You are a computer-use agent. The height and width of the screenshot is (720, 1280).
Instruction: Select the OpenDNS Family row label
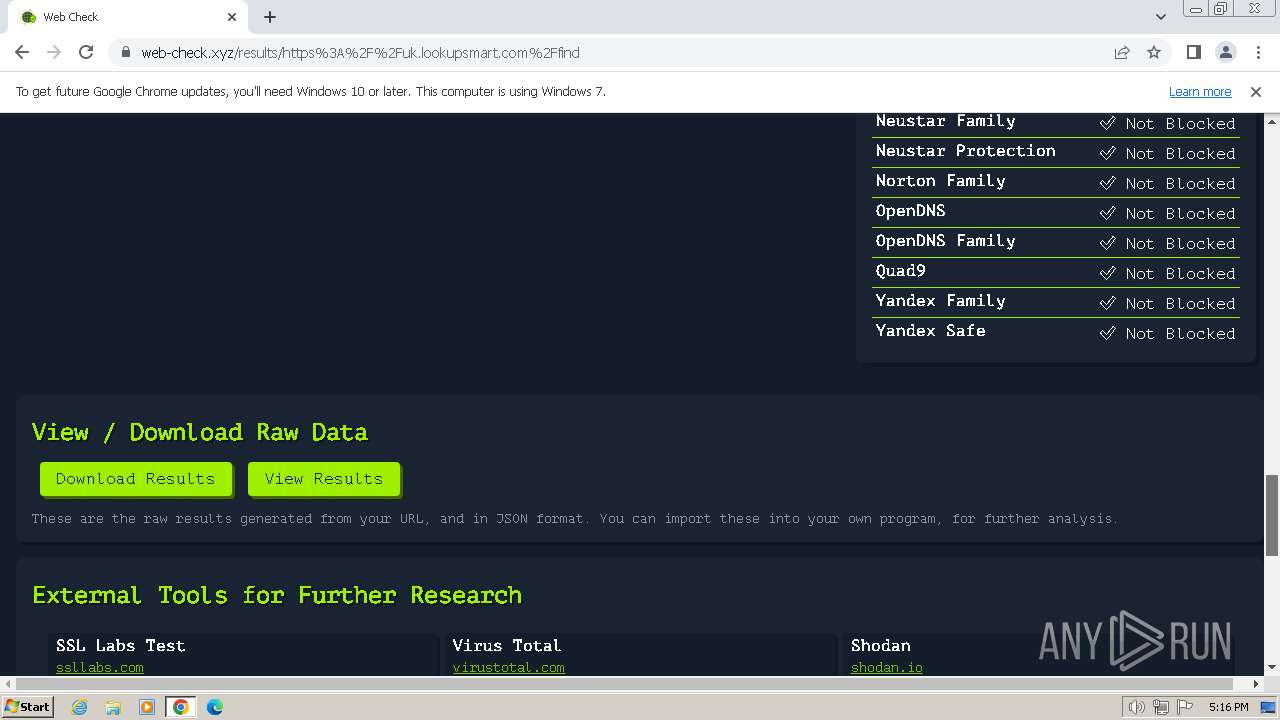pos(945,241)
